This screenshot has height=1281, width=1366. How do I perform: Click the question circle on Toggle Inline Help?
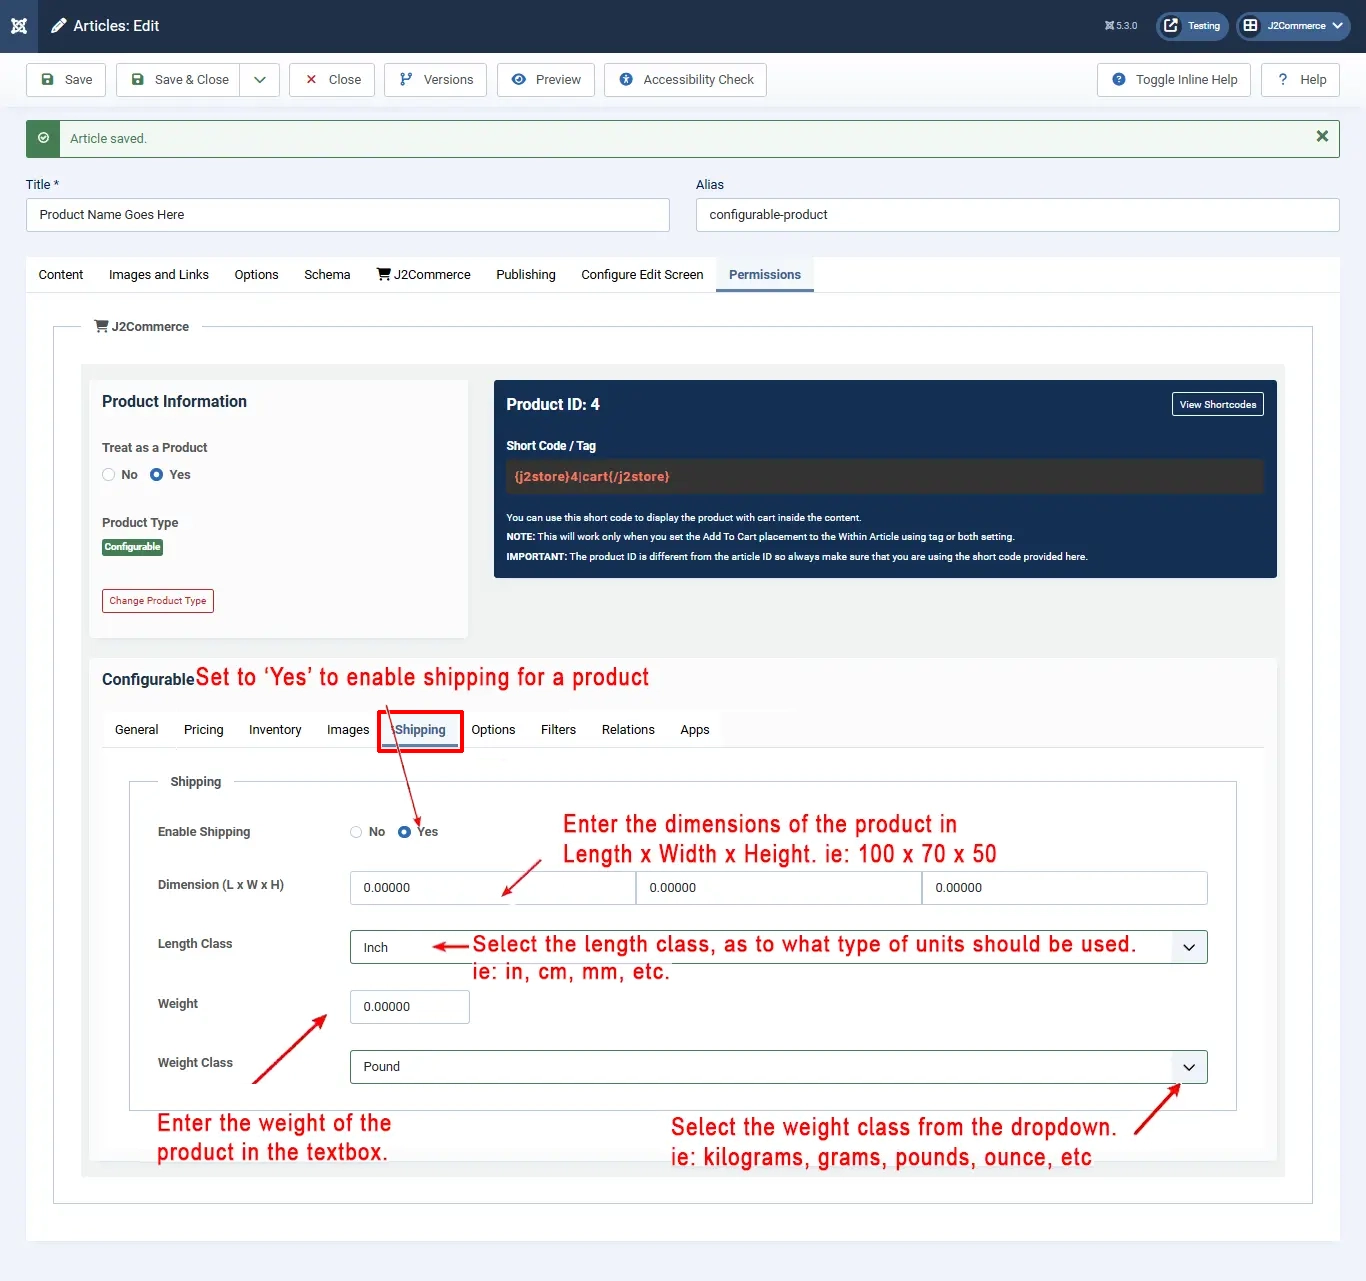1119,80
